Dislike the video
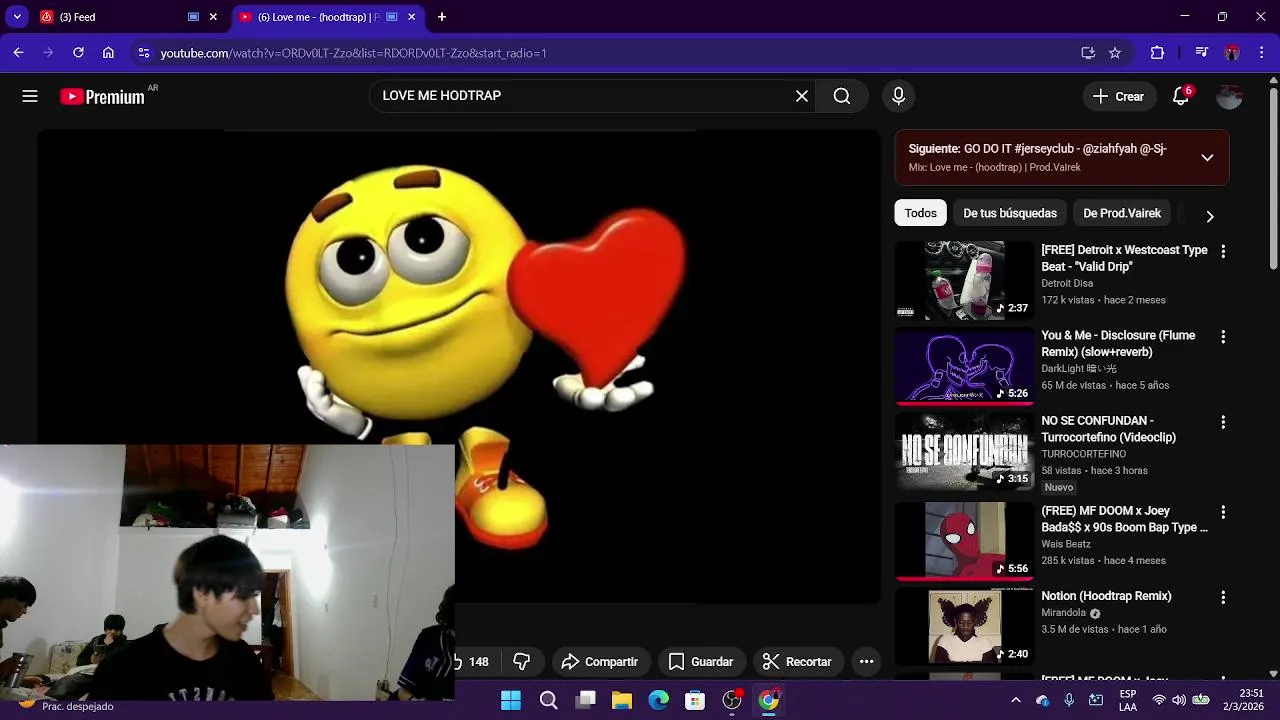This screenshot has width=1280, height=720. 522,661
